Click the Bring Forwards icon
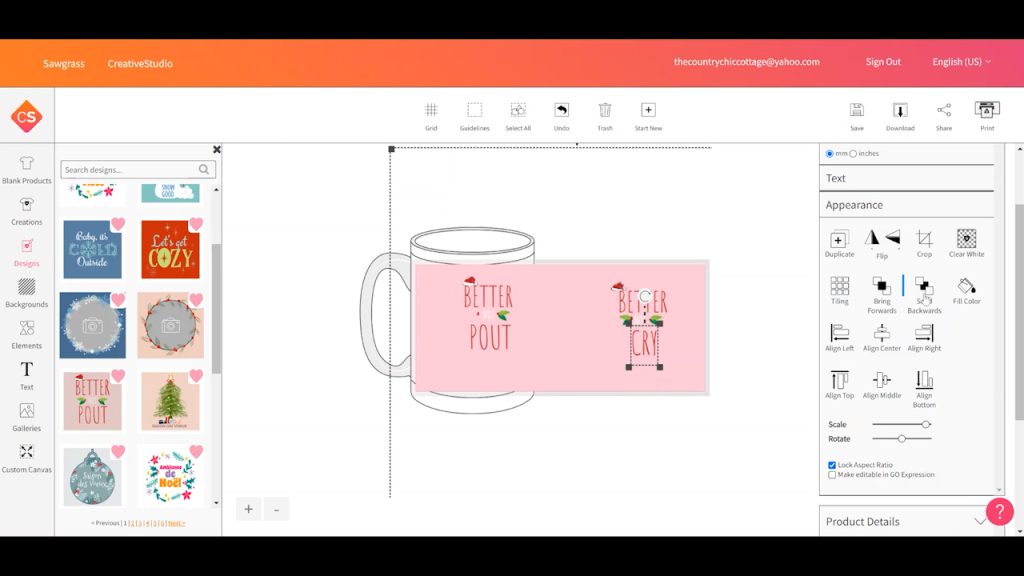 (881, 287)
